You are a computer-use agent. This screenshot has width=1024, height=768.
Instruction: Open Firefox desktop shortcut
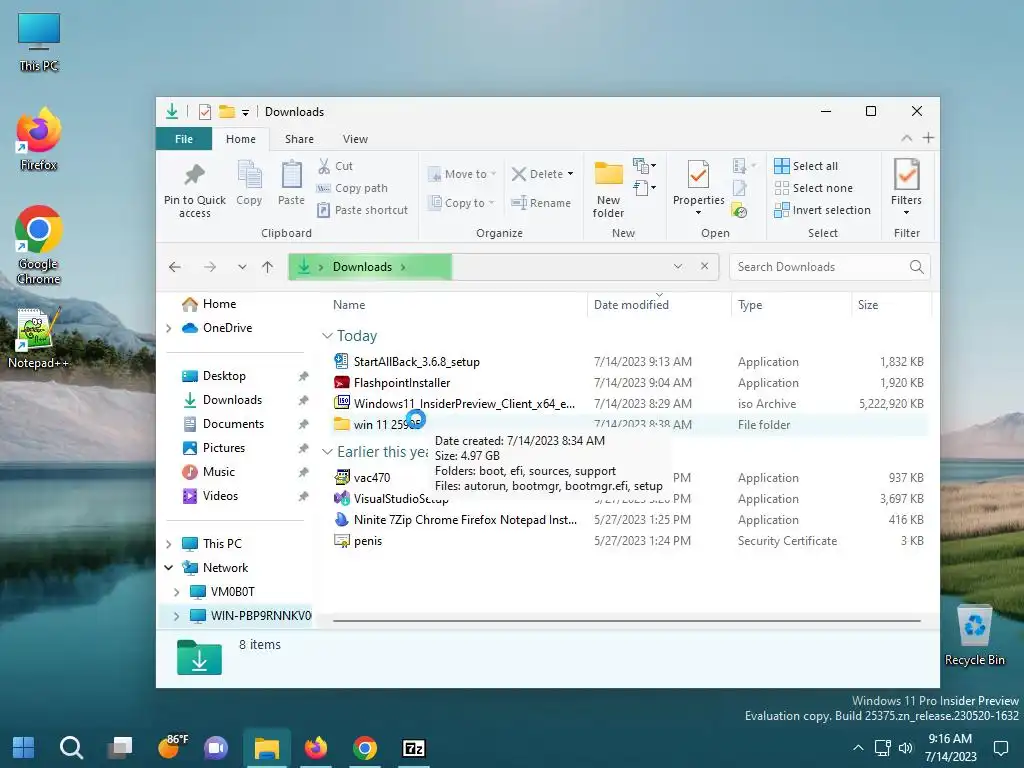[39, 139]
